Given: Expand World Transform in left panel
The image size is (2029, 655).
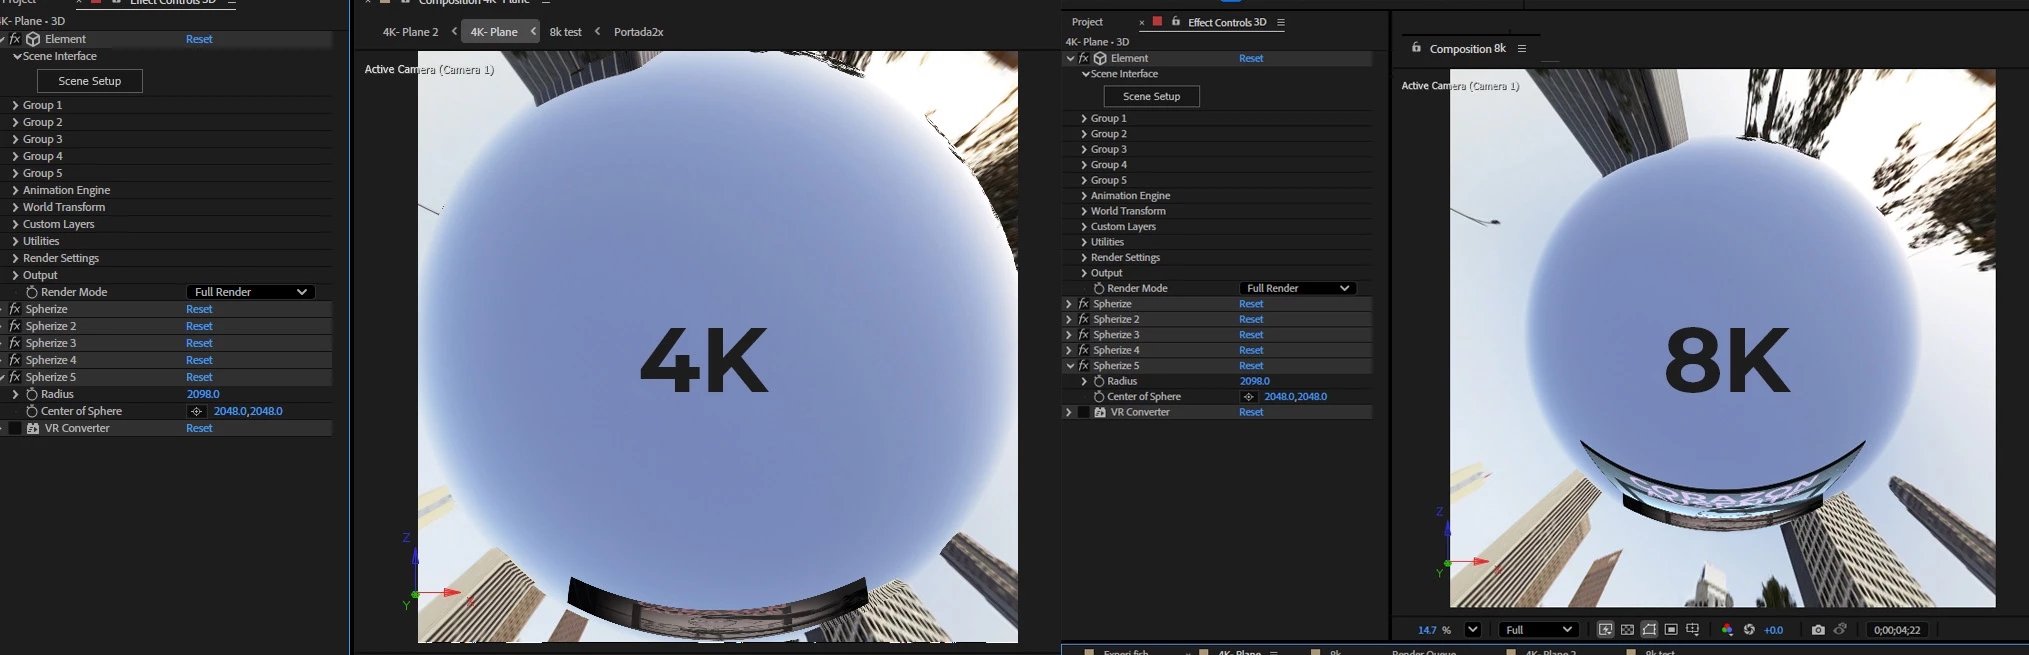Looking at the screenshot, I should [15, 207].
